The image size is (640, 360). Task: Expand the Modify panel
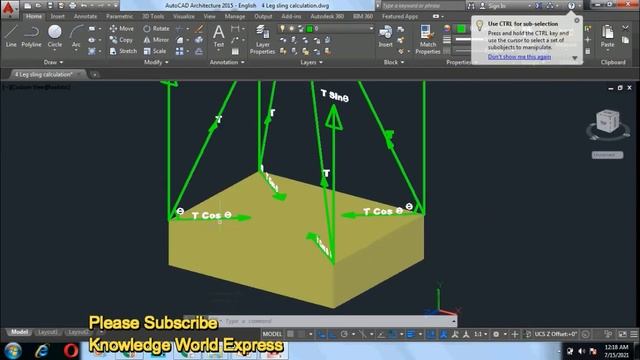156,62
